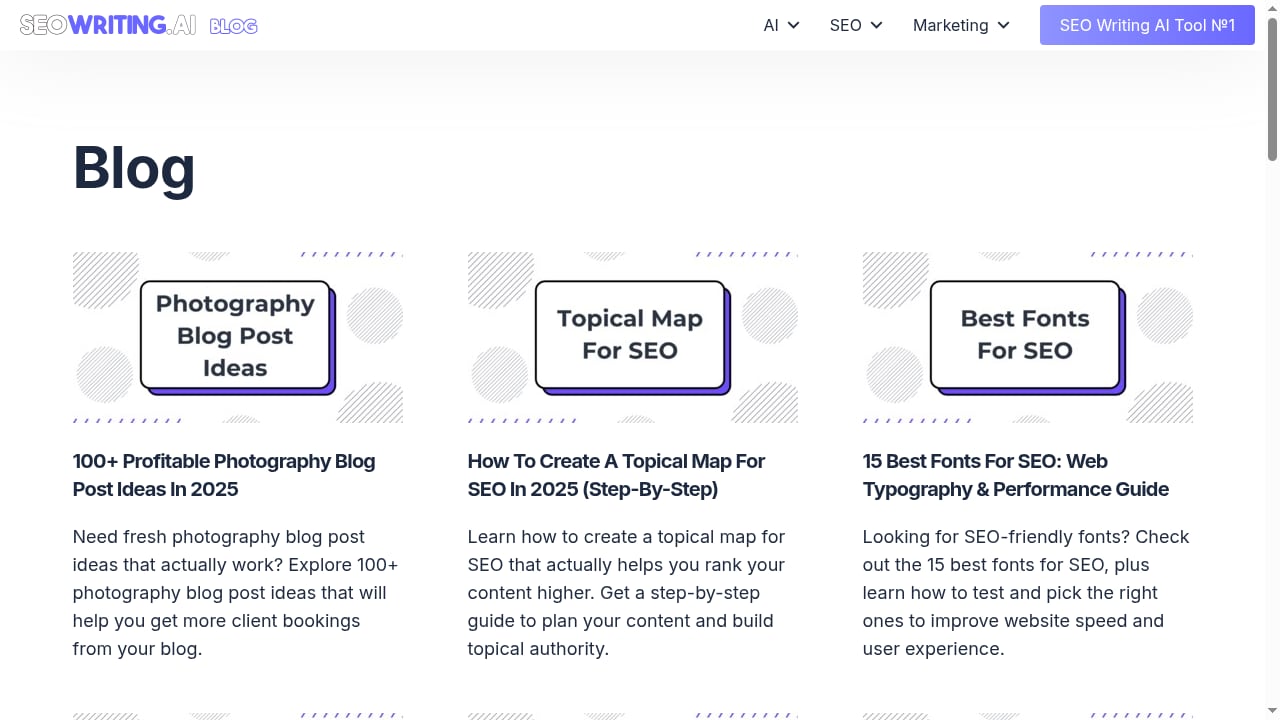Open the Best Fonts For SEO thumbnail

1028,337
